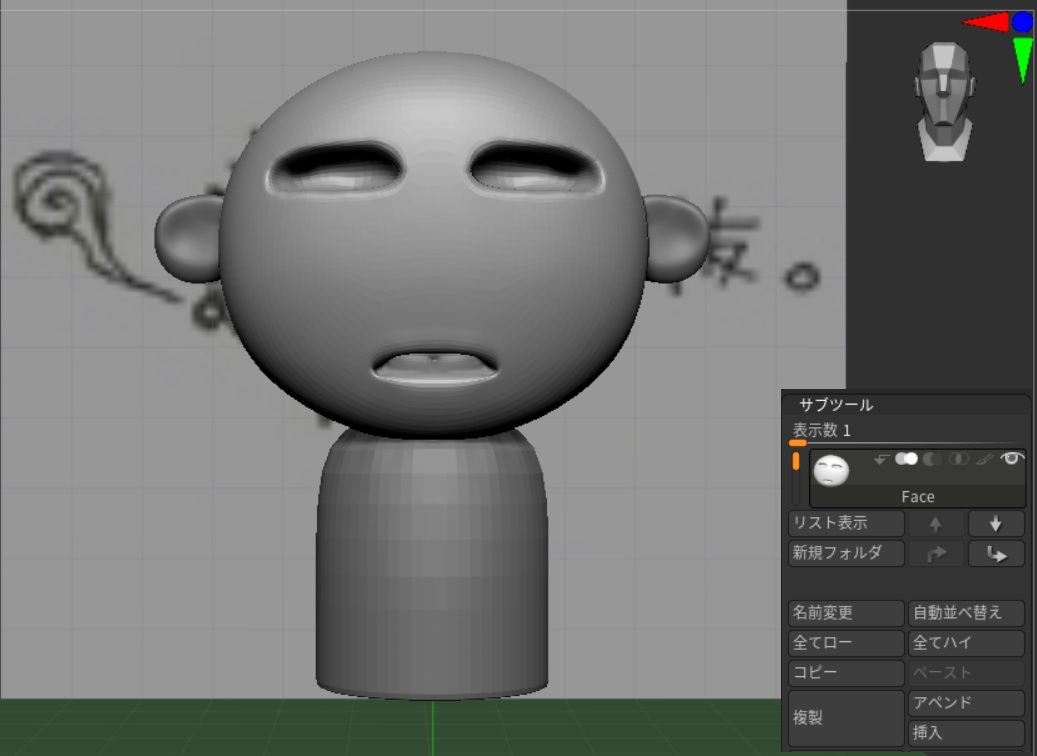This screenshot has height=756, width=1037.
Task: Select boolean intersect mode on Face subtool
Action: click(958, 459)
